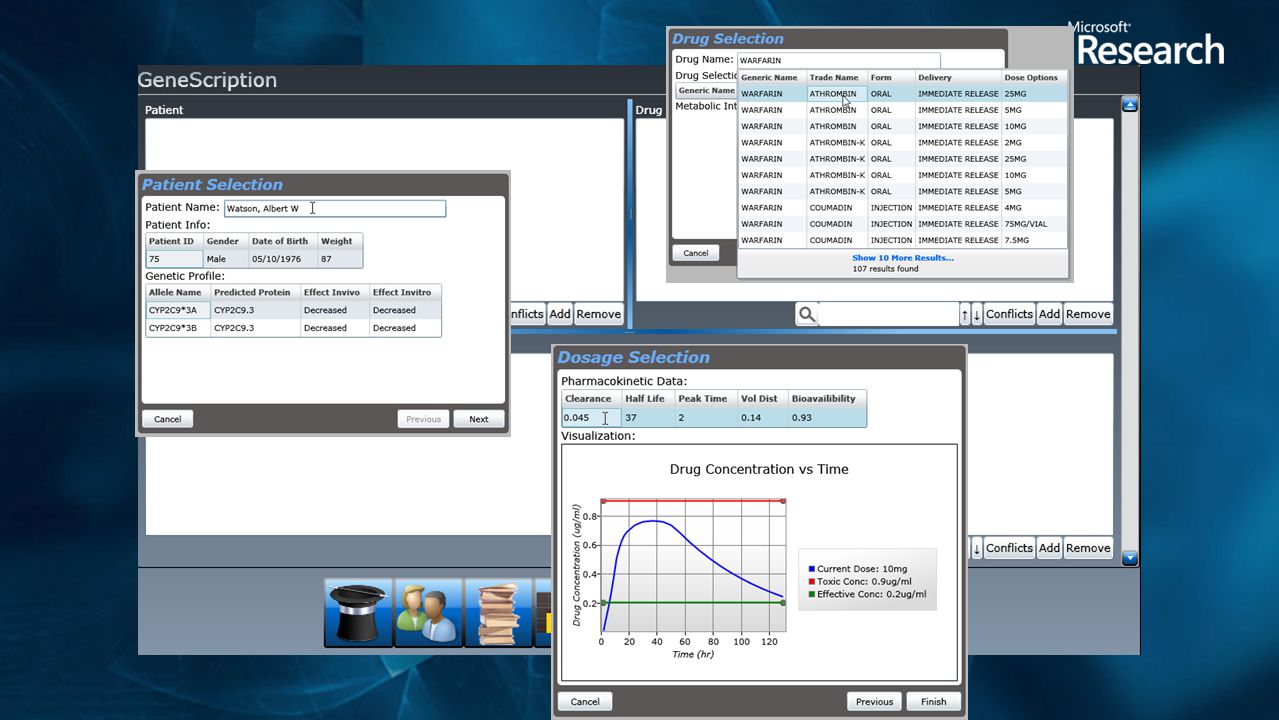Click the Bioavailibility value 0.93

click(827, 417)
